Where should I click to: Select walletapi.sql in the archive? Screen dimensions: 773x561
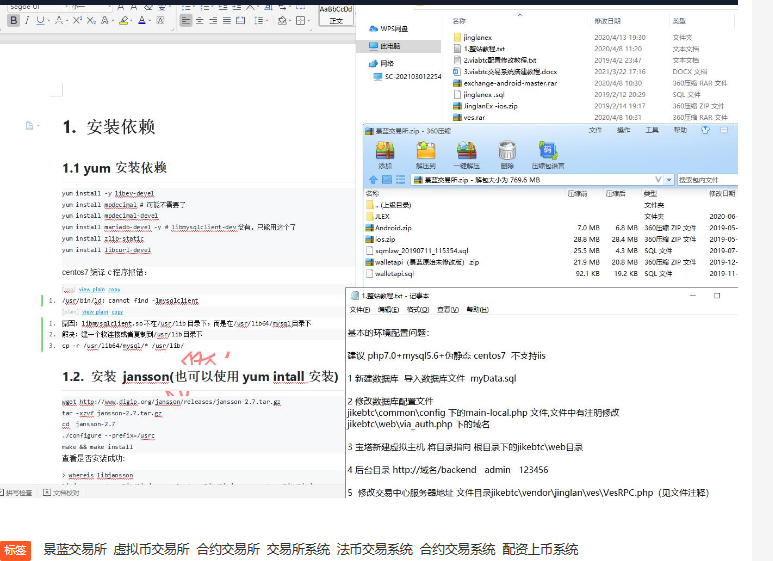click(390, 274)
